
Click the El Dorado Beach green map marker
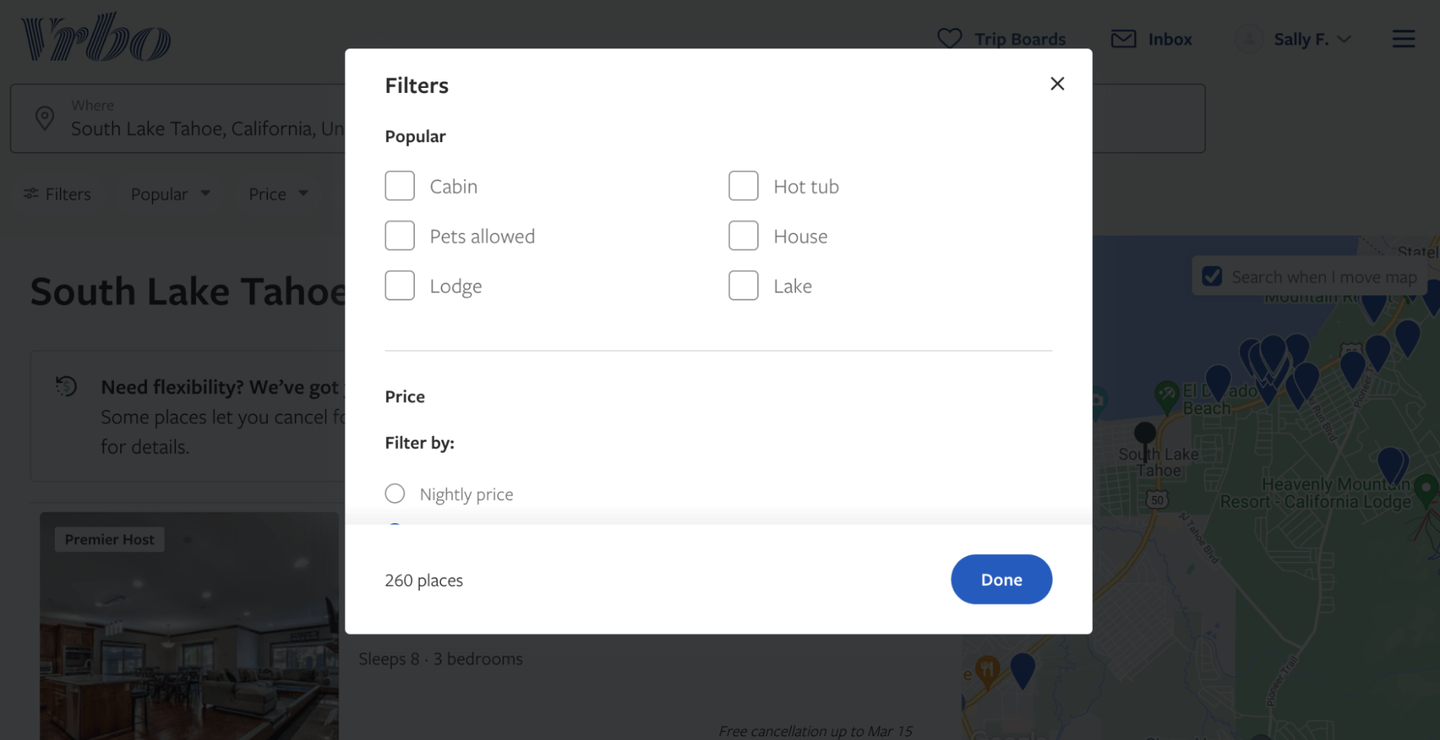(x=1166, y=393)
